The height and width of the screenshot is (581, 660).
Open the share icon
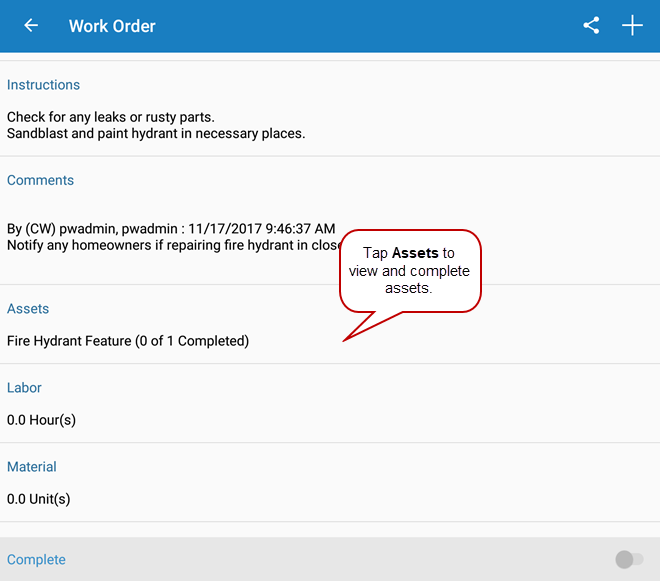click(591, 26)
